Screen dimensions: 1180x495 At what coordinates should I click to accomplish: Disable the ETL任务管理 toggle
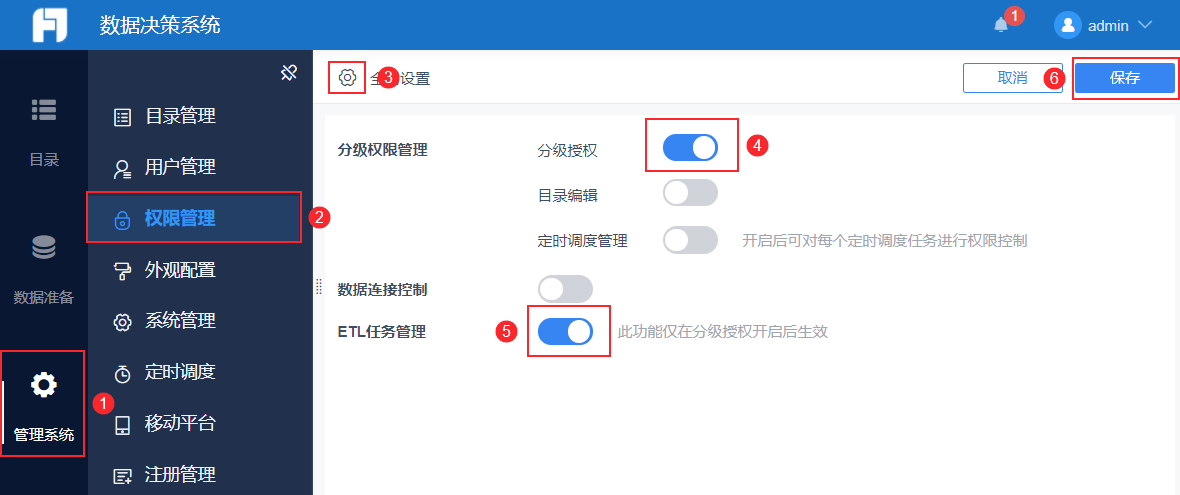(565, 331)
